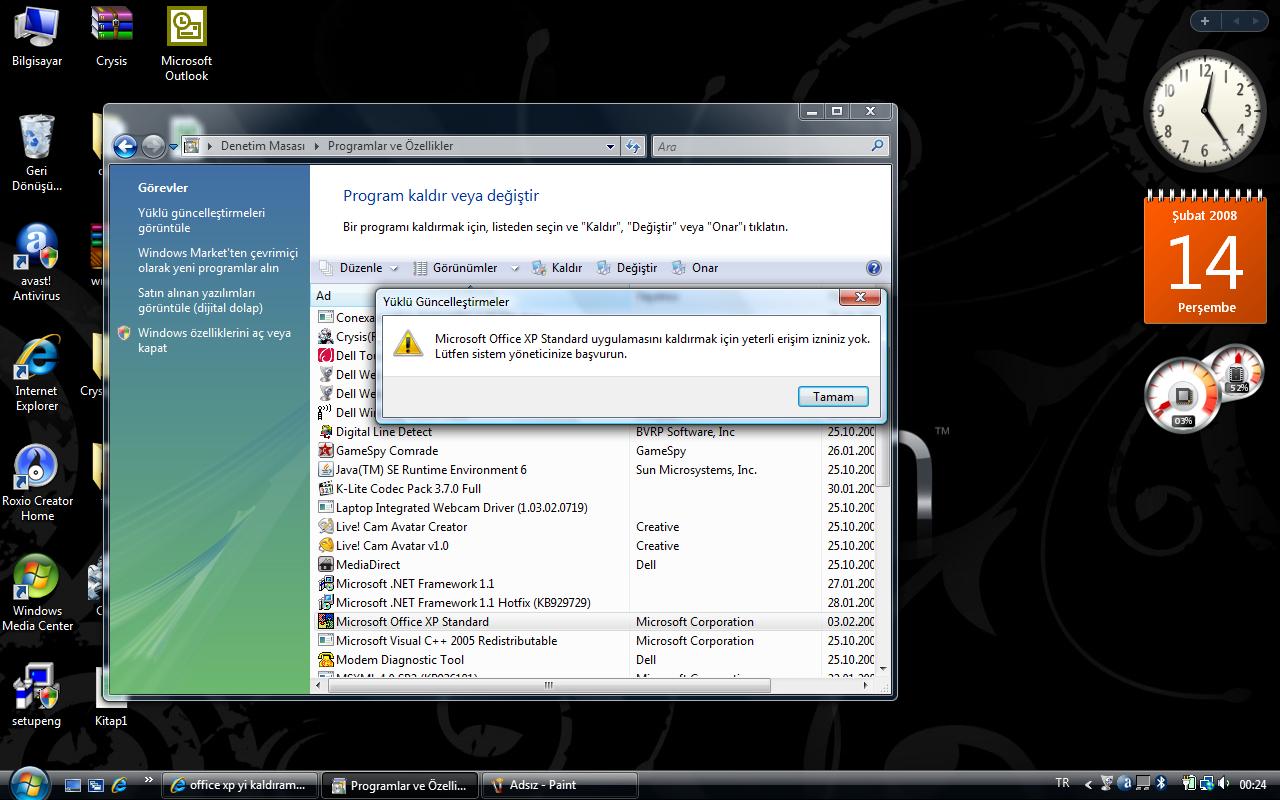
Task: Click Show Desktop in quick launch
Action: click(73, 785)
